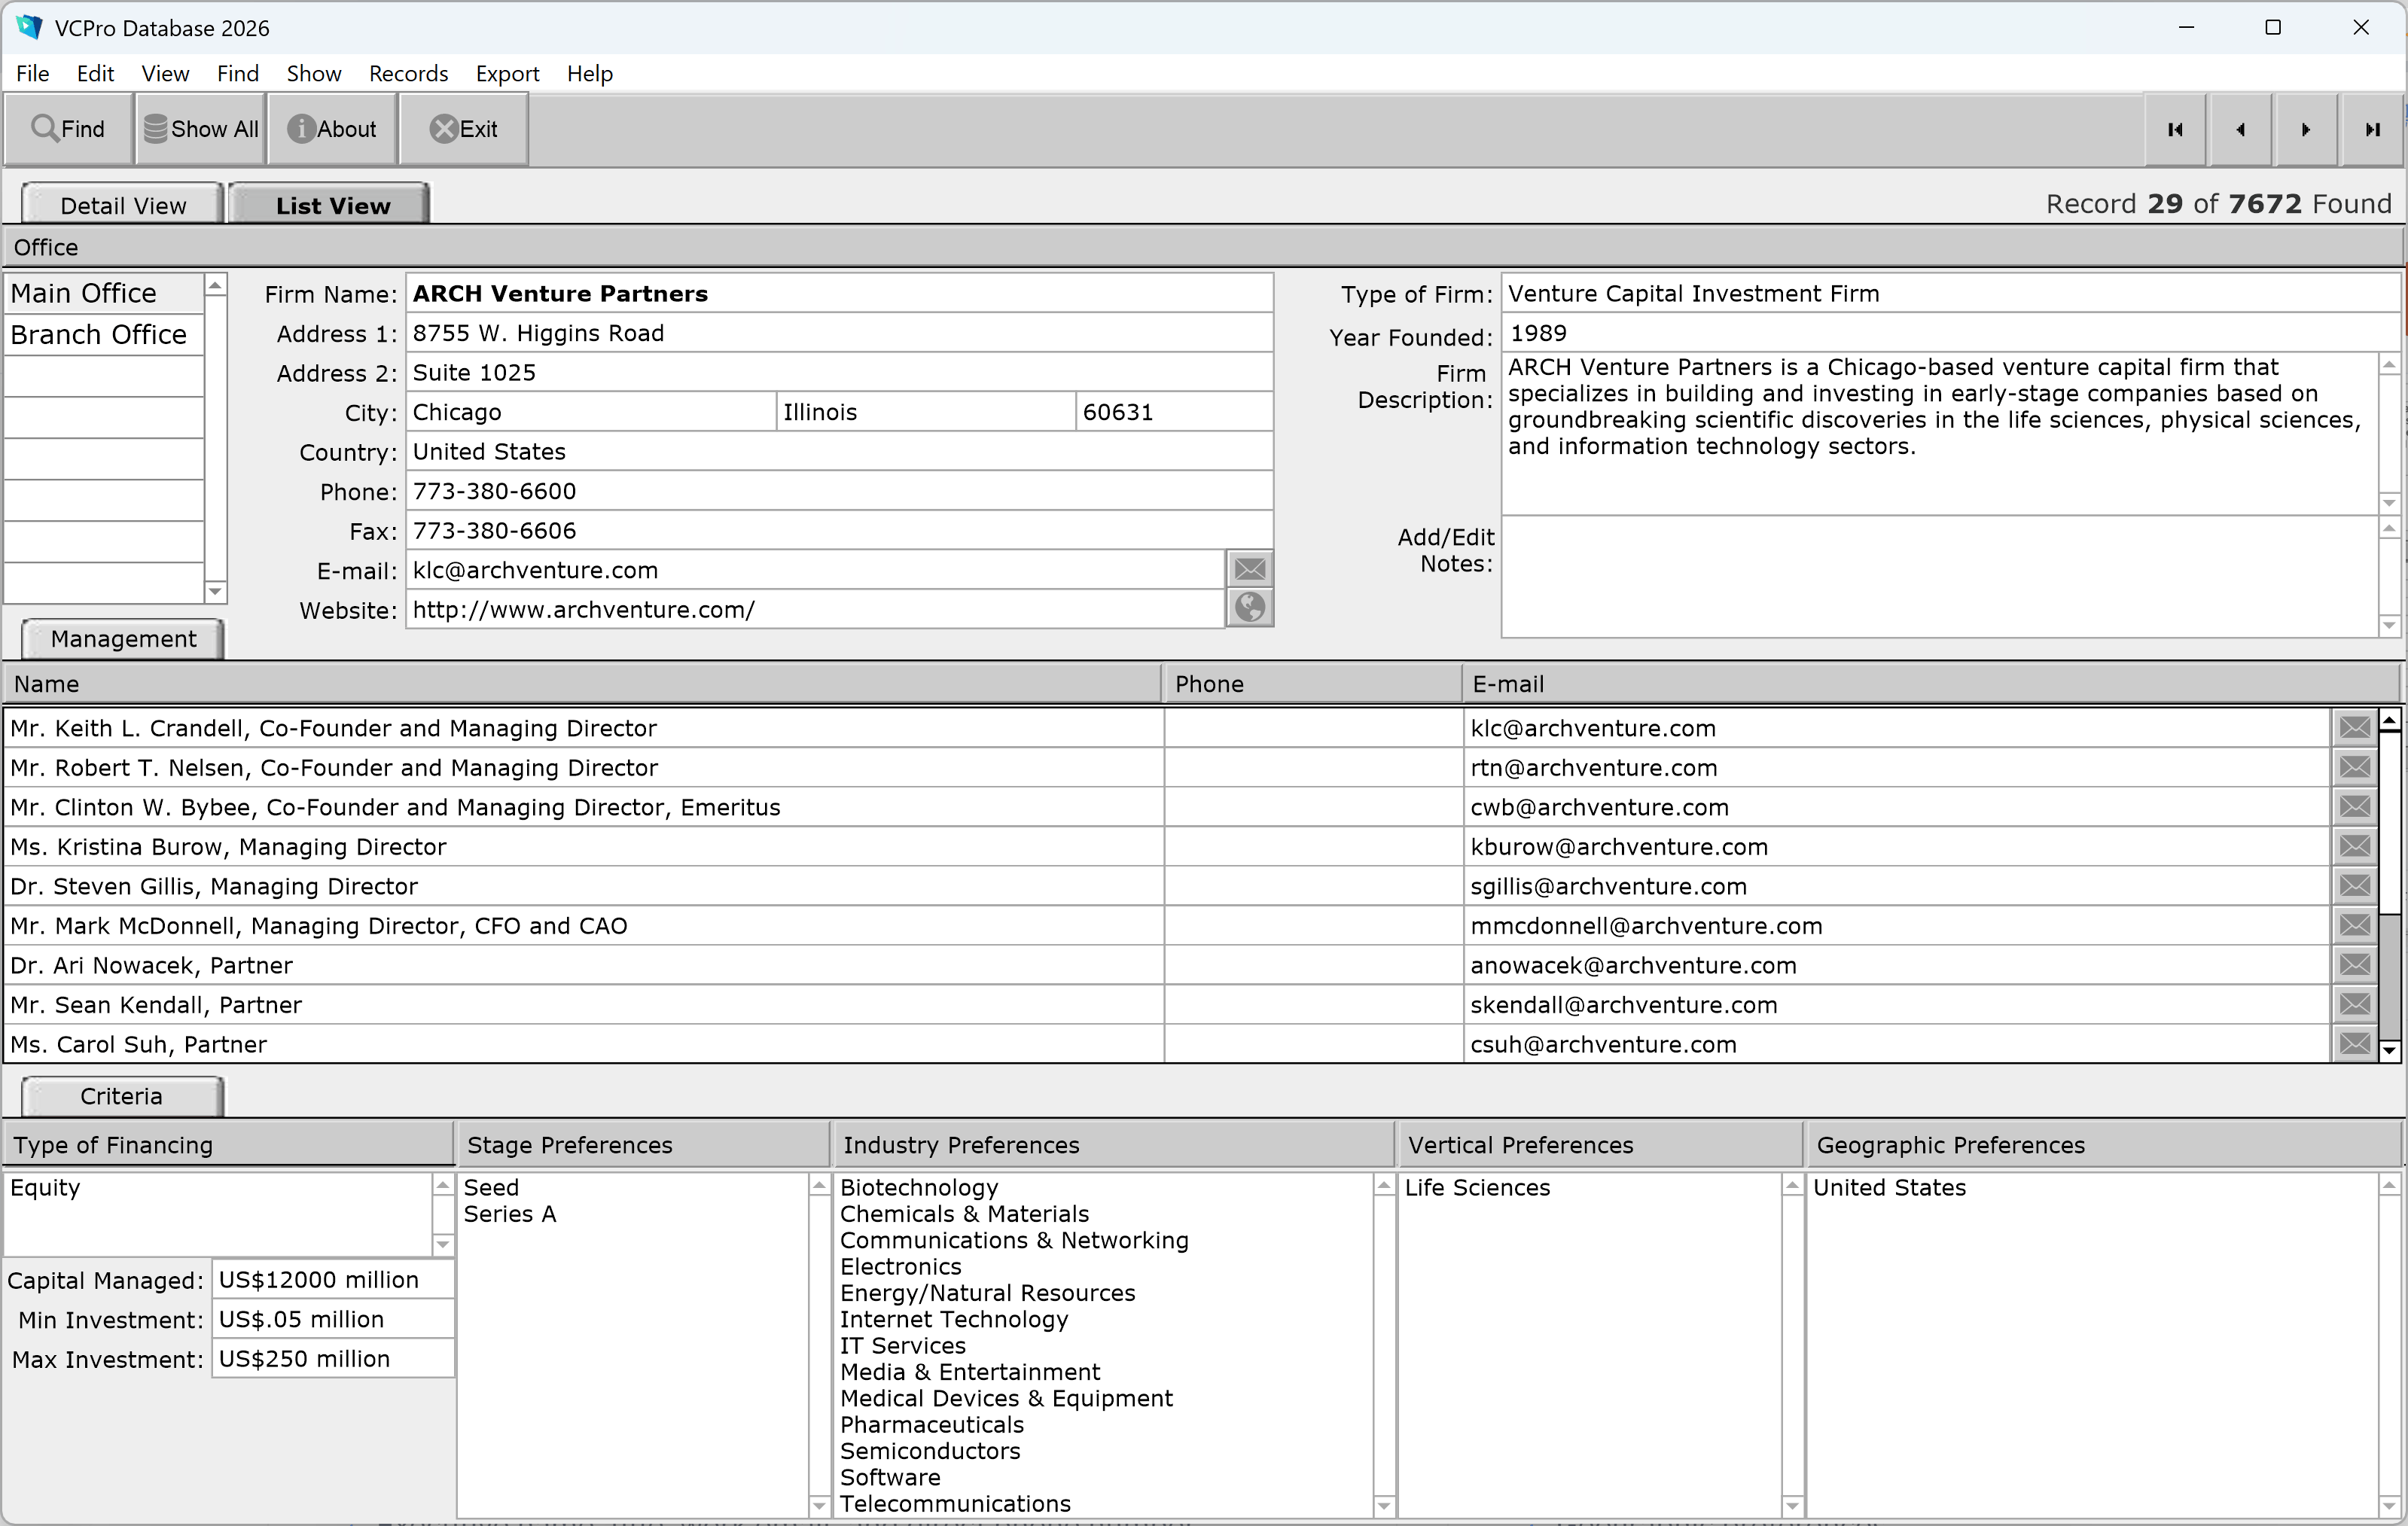Open the Show menu
The height and width of the screenshot is (1526, 2408).
point(314,74)
